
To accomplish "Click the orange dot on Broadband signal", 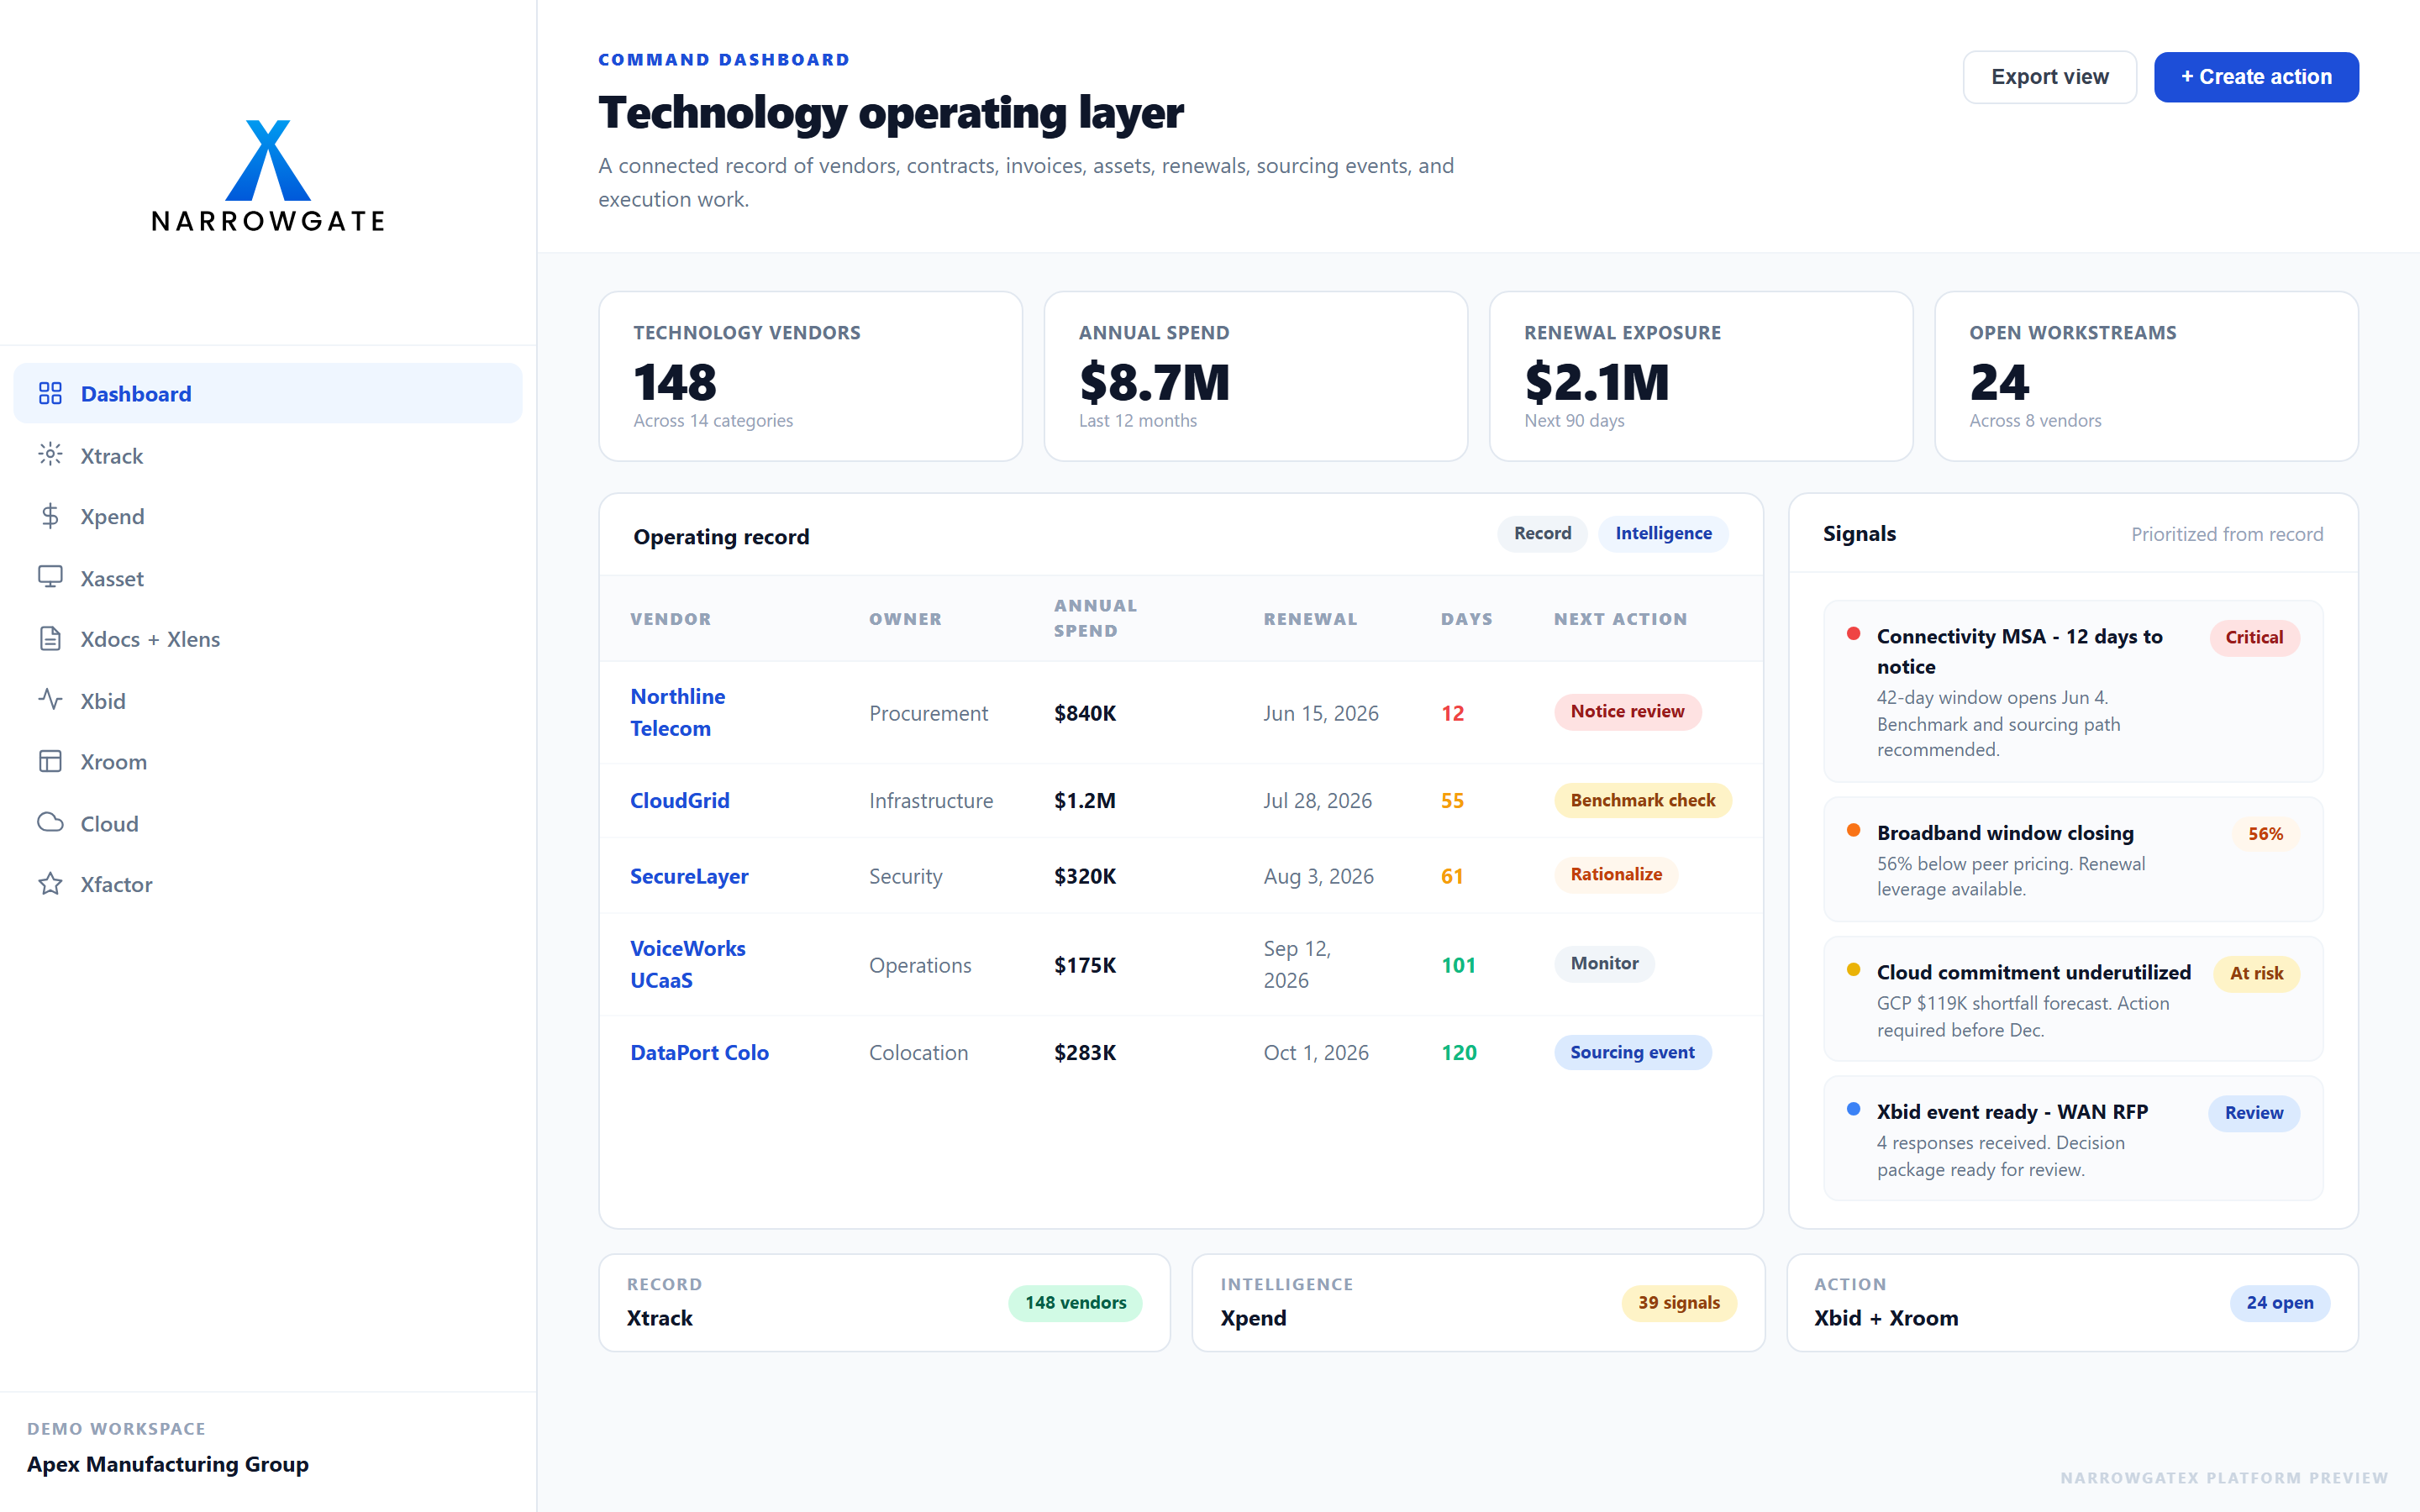I will [x=1853, y=830].
